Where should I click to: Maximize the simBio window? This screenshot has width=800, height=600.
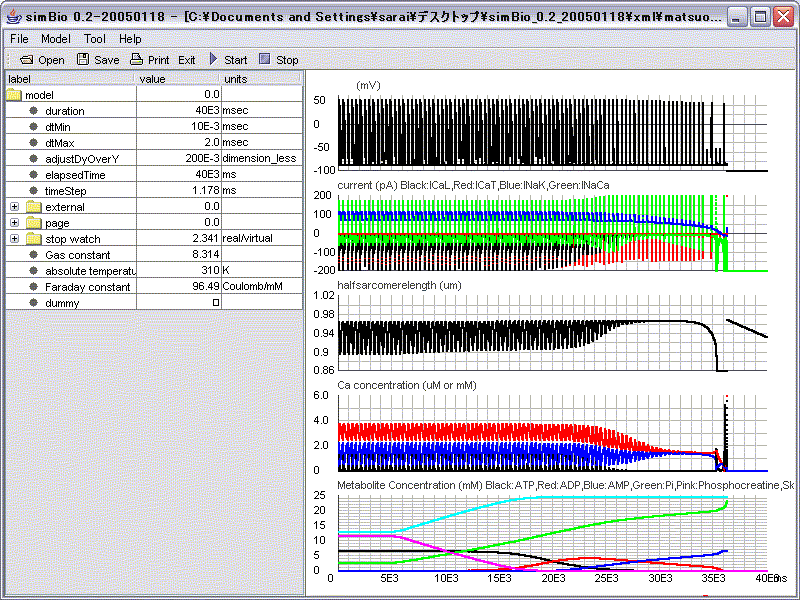pyautogui.click(x=760, y=16)
